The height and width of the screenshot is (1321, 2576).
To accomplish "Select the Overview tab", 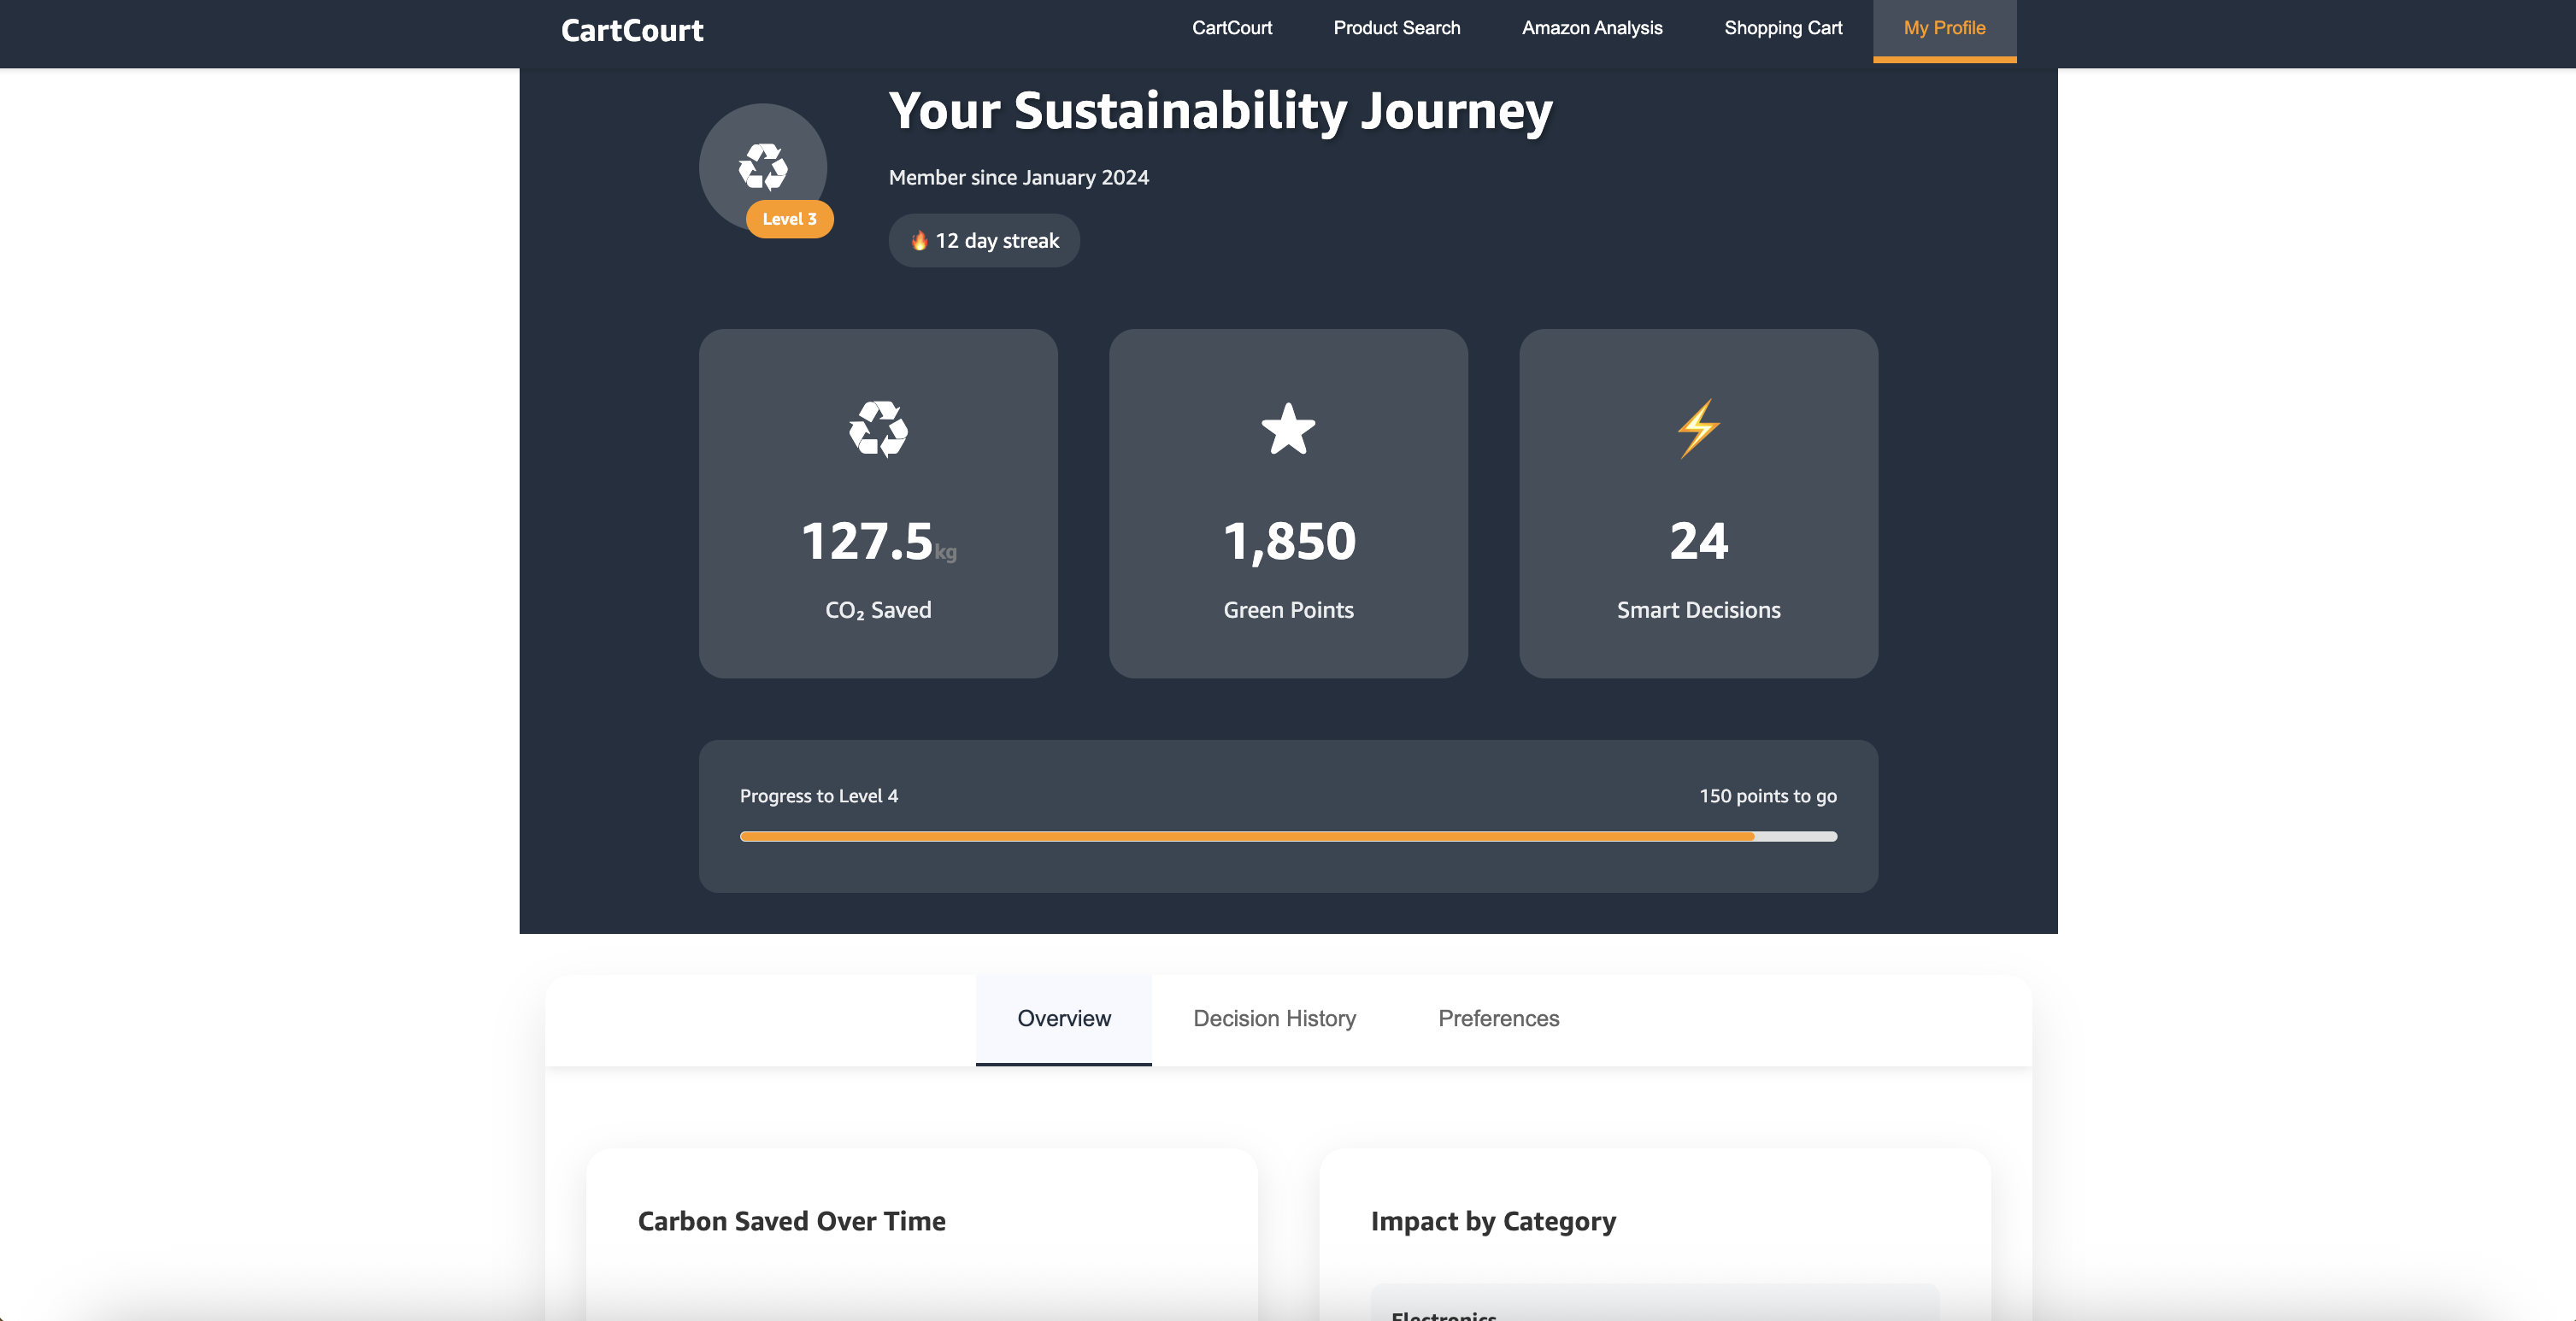I will tap(1063, 1018).
